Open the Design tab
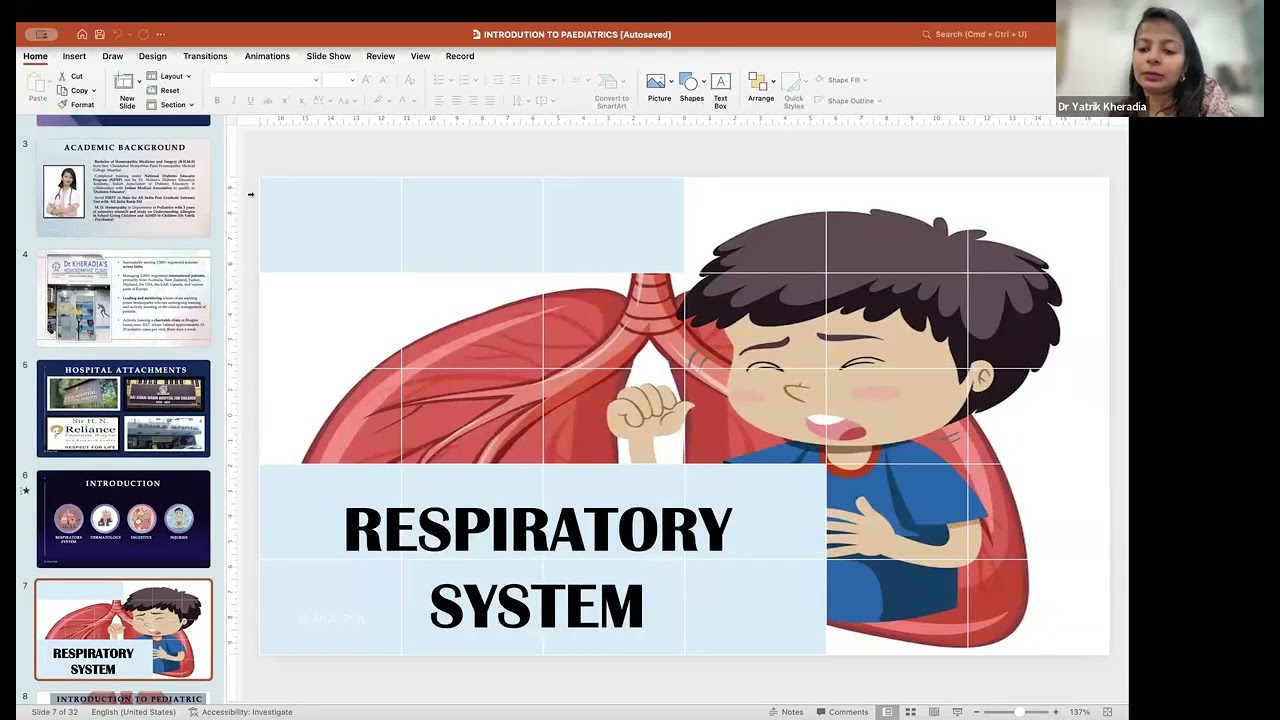1280x720 pixels. [152, 56]
